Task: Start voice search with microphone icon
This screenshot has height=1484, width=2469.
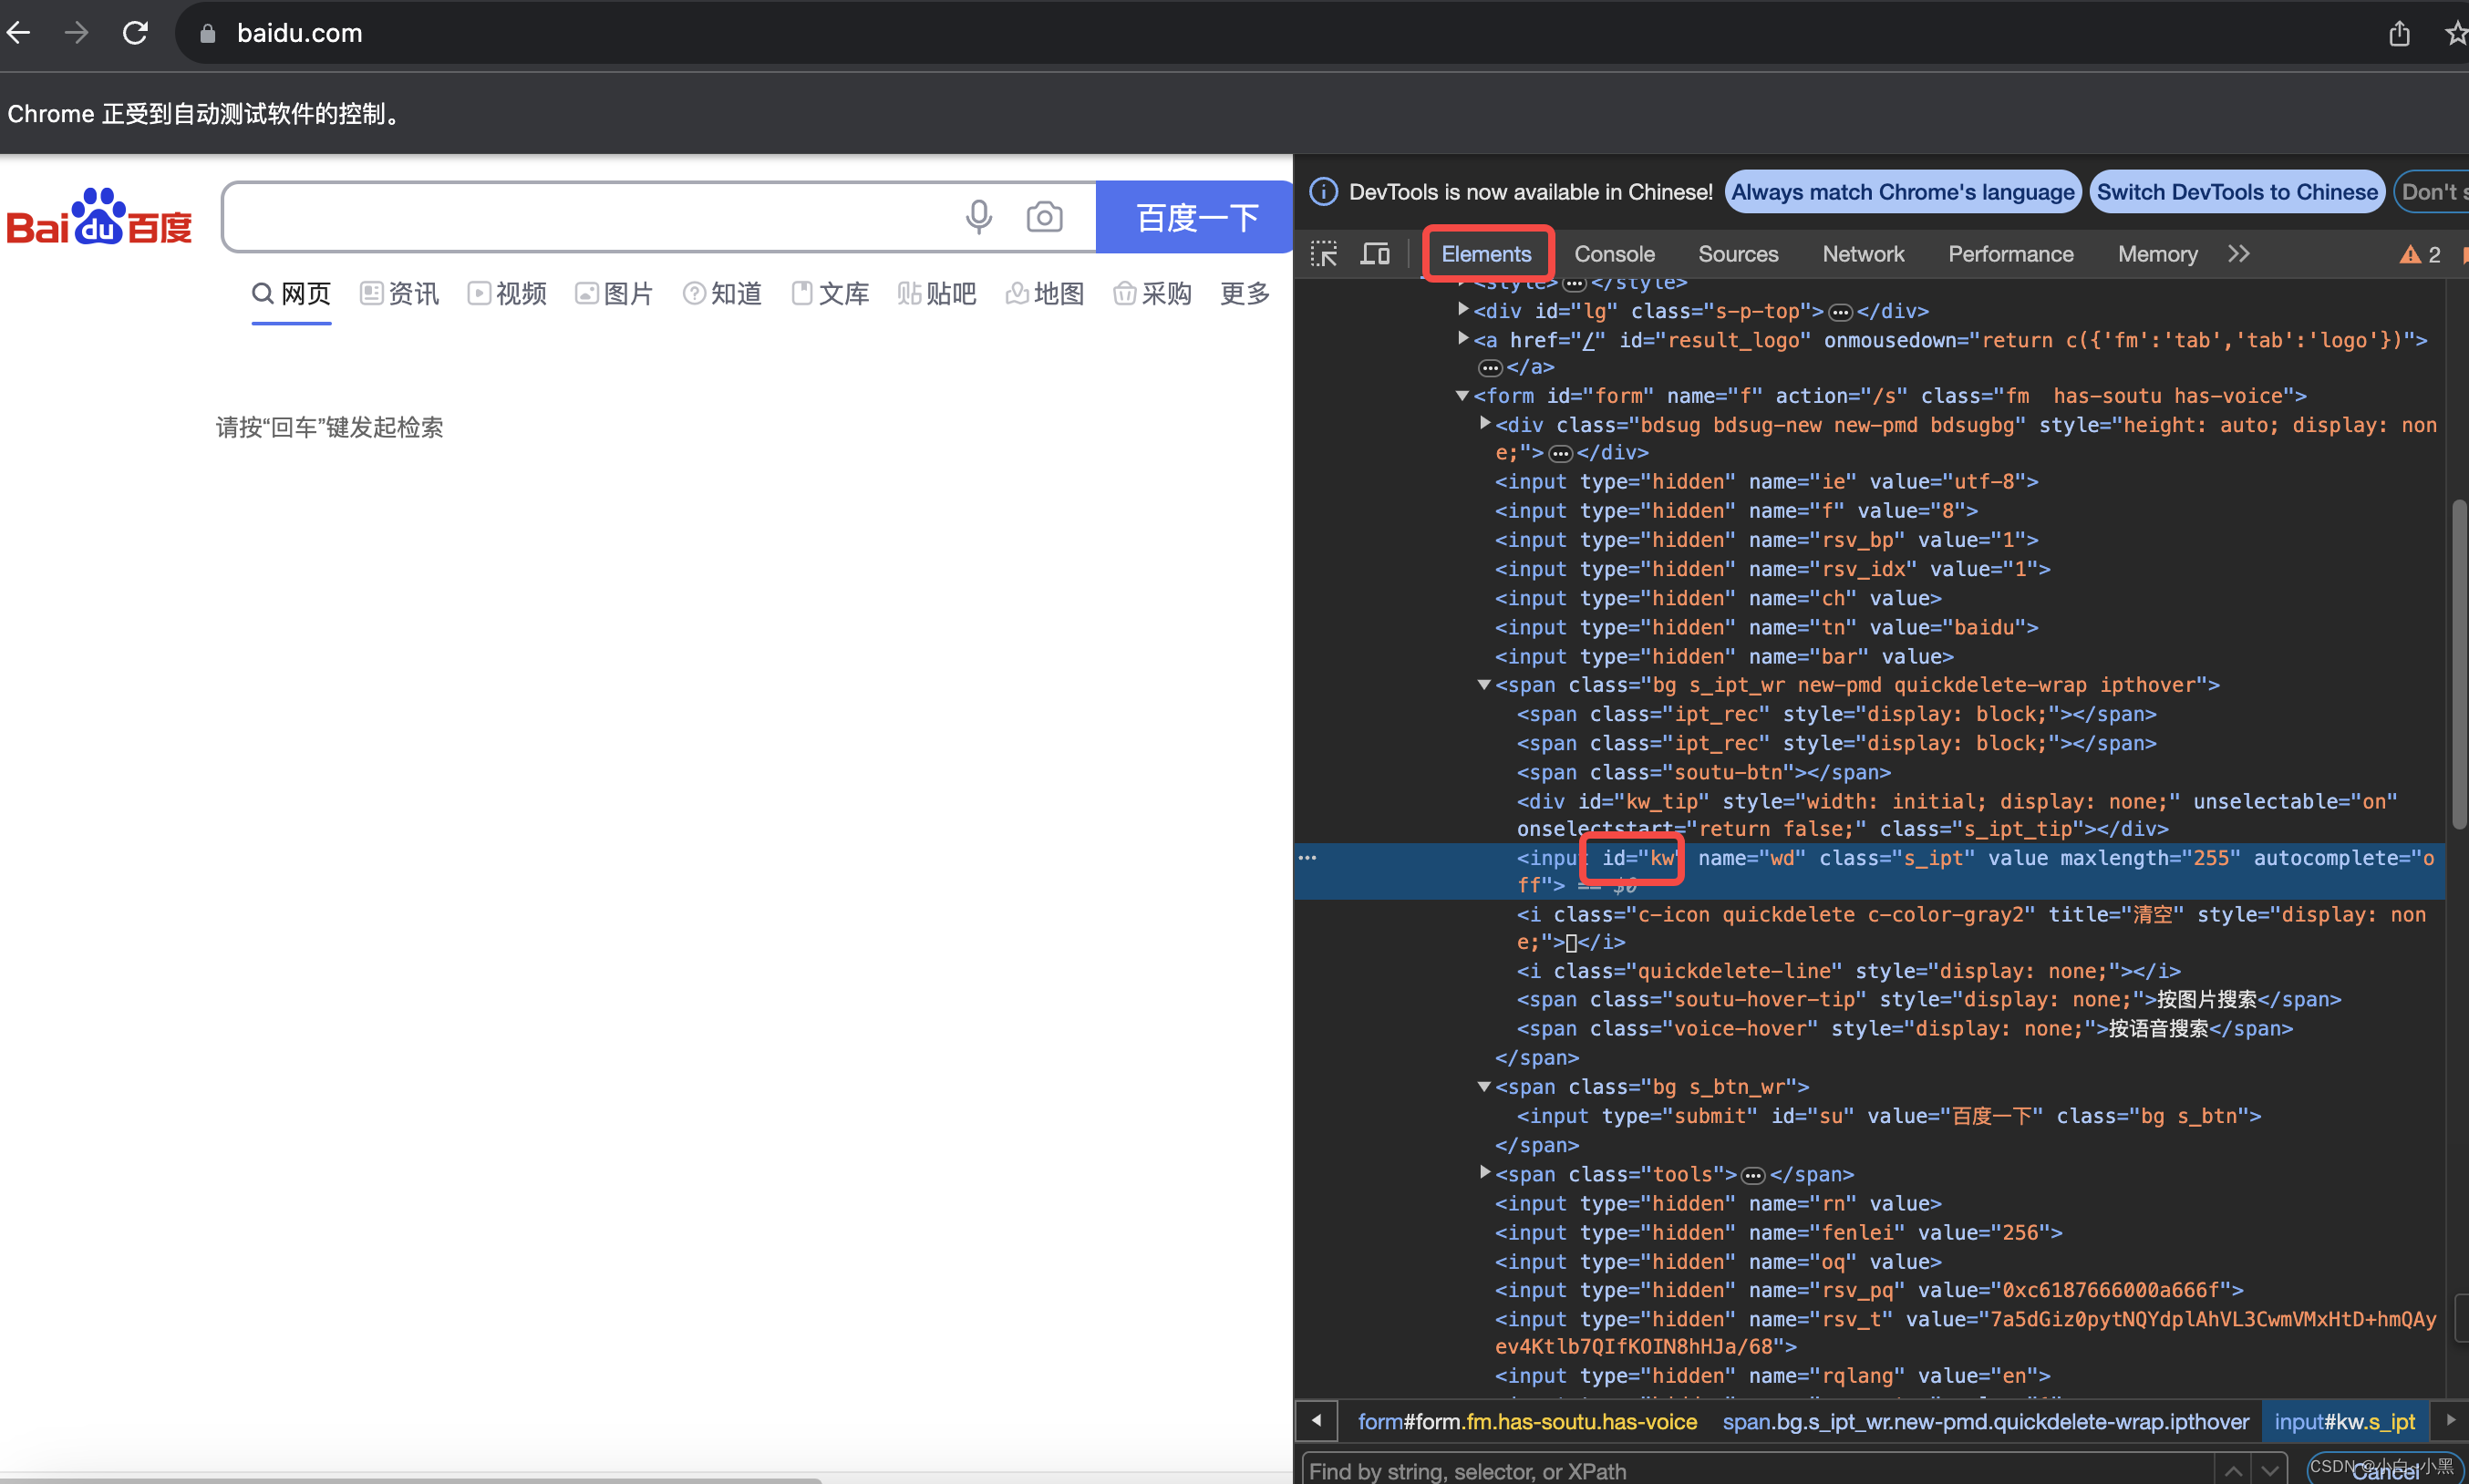Action: coord(979,216)
